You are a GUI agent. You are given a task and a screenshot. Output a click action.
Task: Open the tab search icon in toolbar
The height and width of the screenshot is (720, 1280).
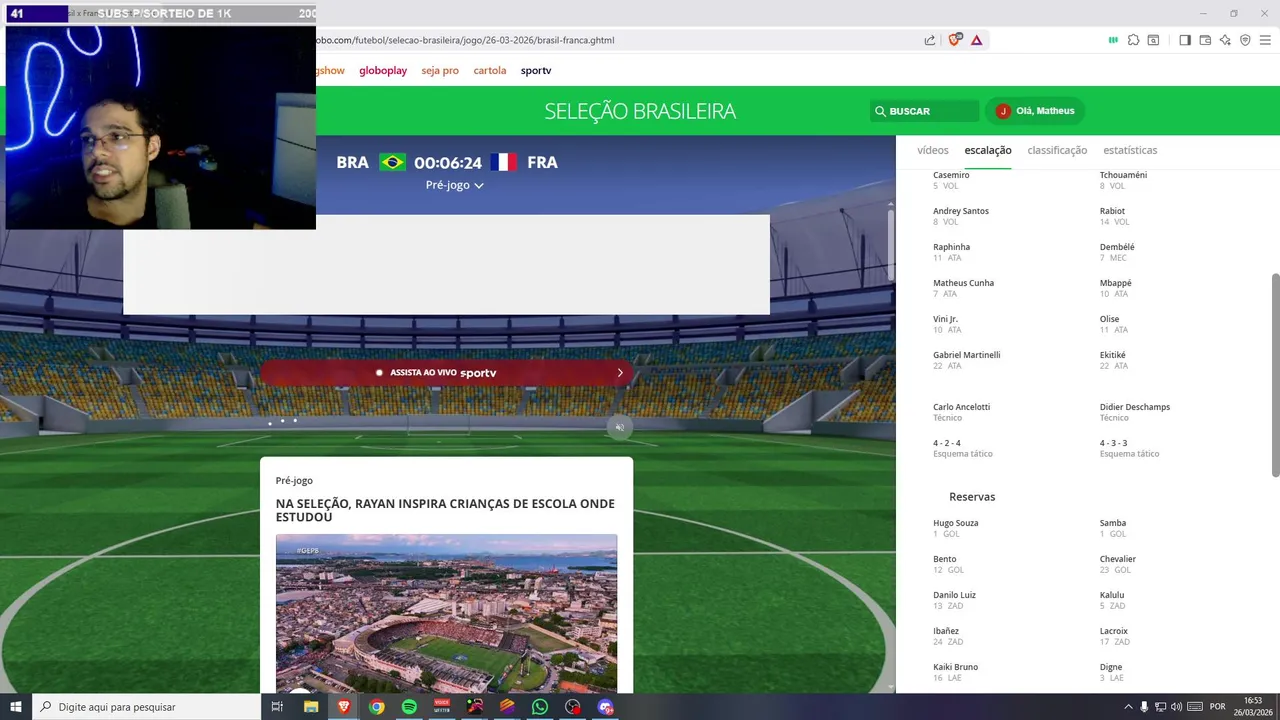[x=1153, y=40]
